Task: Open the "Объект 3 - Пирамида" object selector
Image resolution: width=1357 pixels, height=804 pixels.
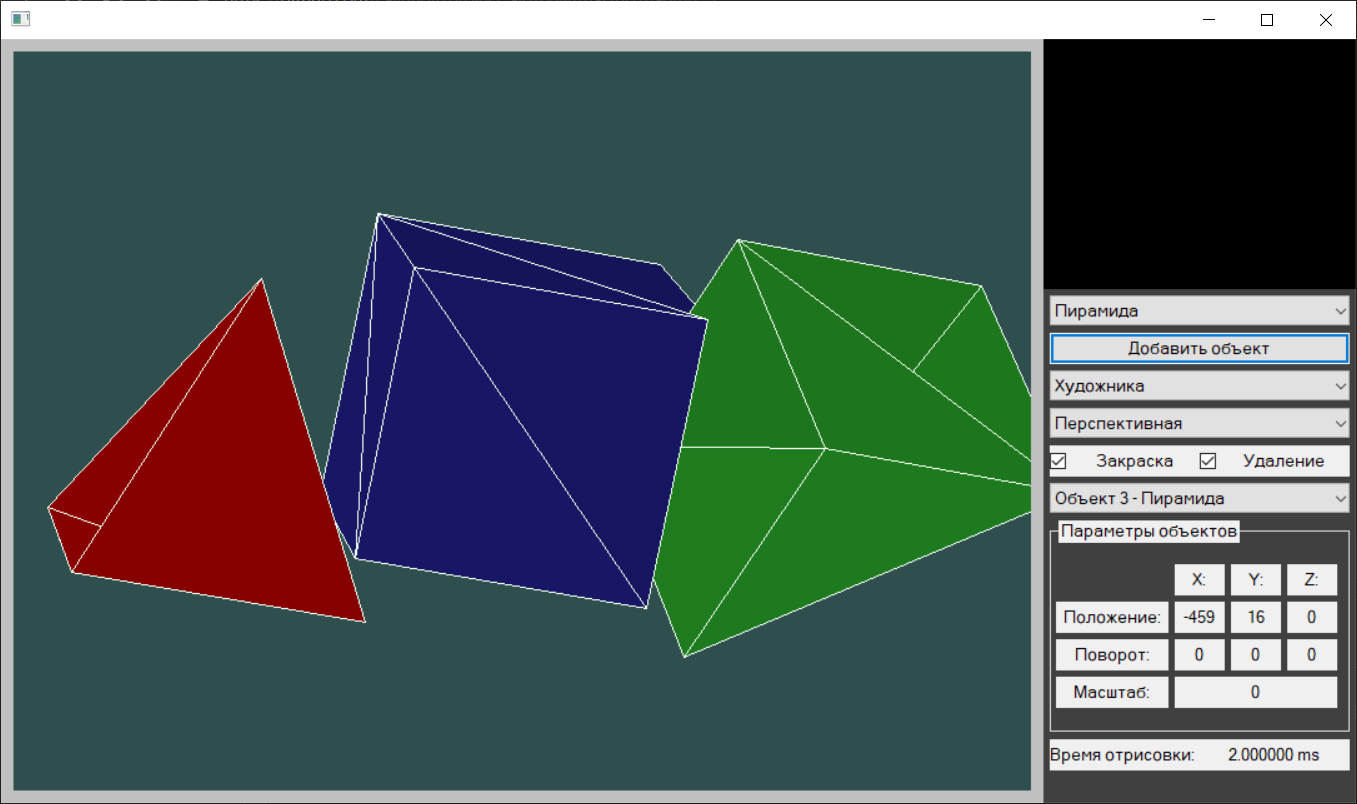Action: coord(1198,497)
